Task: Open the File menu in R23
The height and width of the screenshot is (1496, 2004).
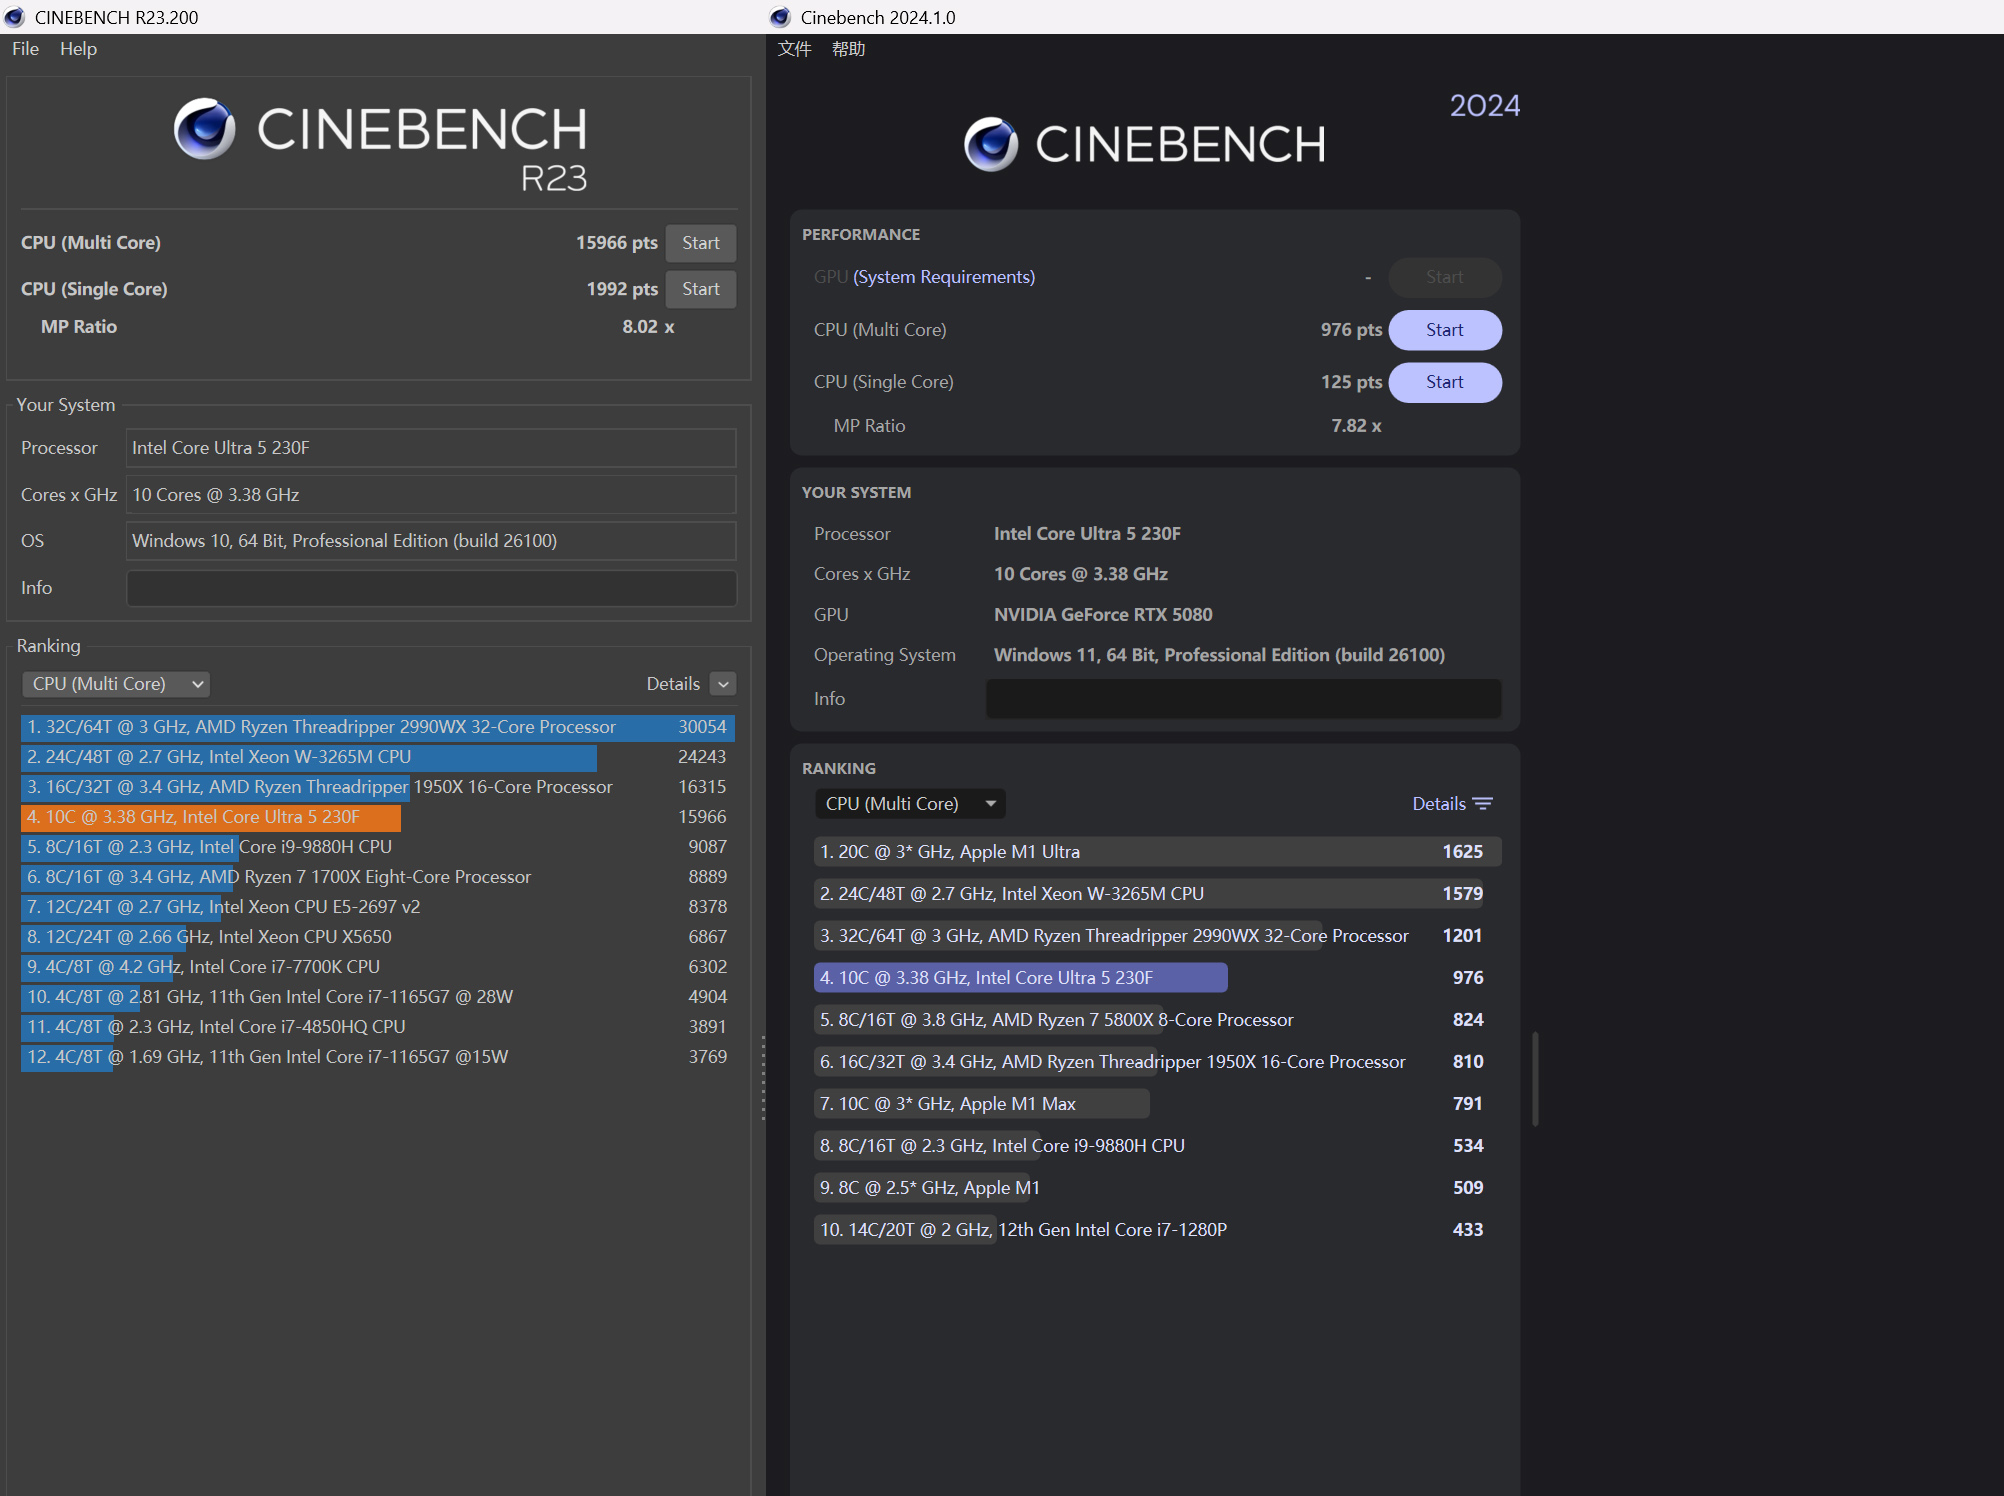Action: coord(25,49)
